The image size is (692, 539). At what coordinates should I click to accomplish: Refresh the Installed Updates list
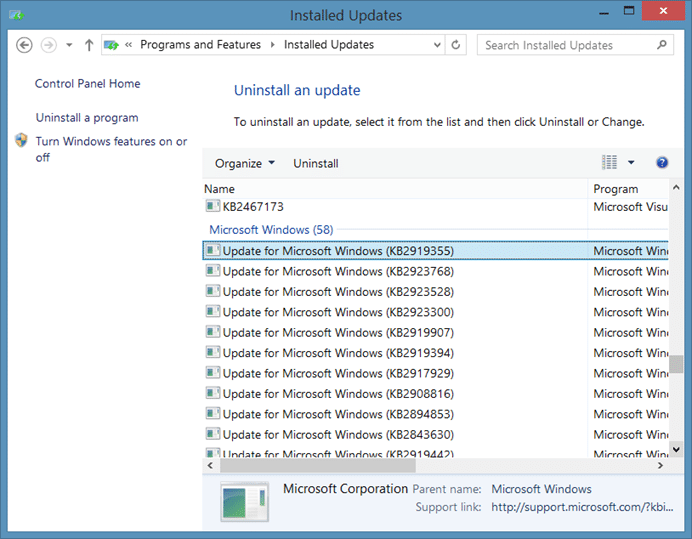(456, 45)
